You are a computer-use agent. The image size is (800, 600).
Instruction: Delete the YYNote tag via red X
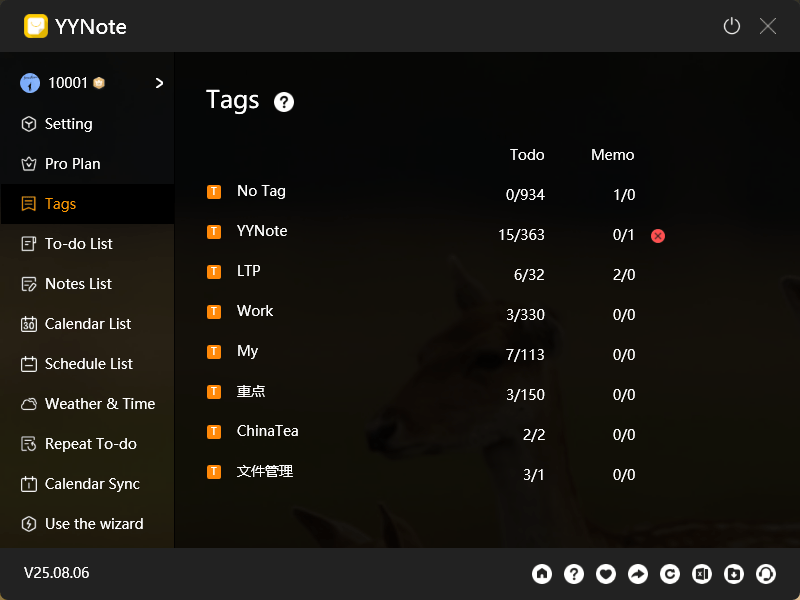[x=657, y=236]
